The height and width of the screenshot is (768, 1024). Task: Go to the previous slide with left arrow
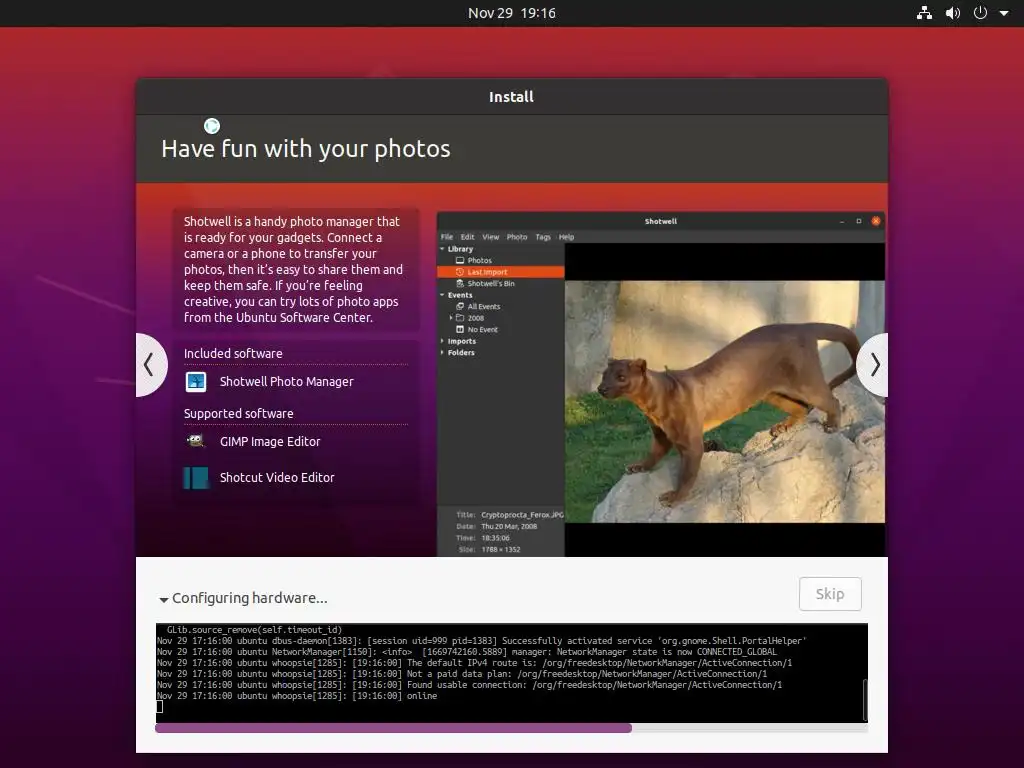click(x=150, y=365)
